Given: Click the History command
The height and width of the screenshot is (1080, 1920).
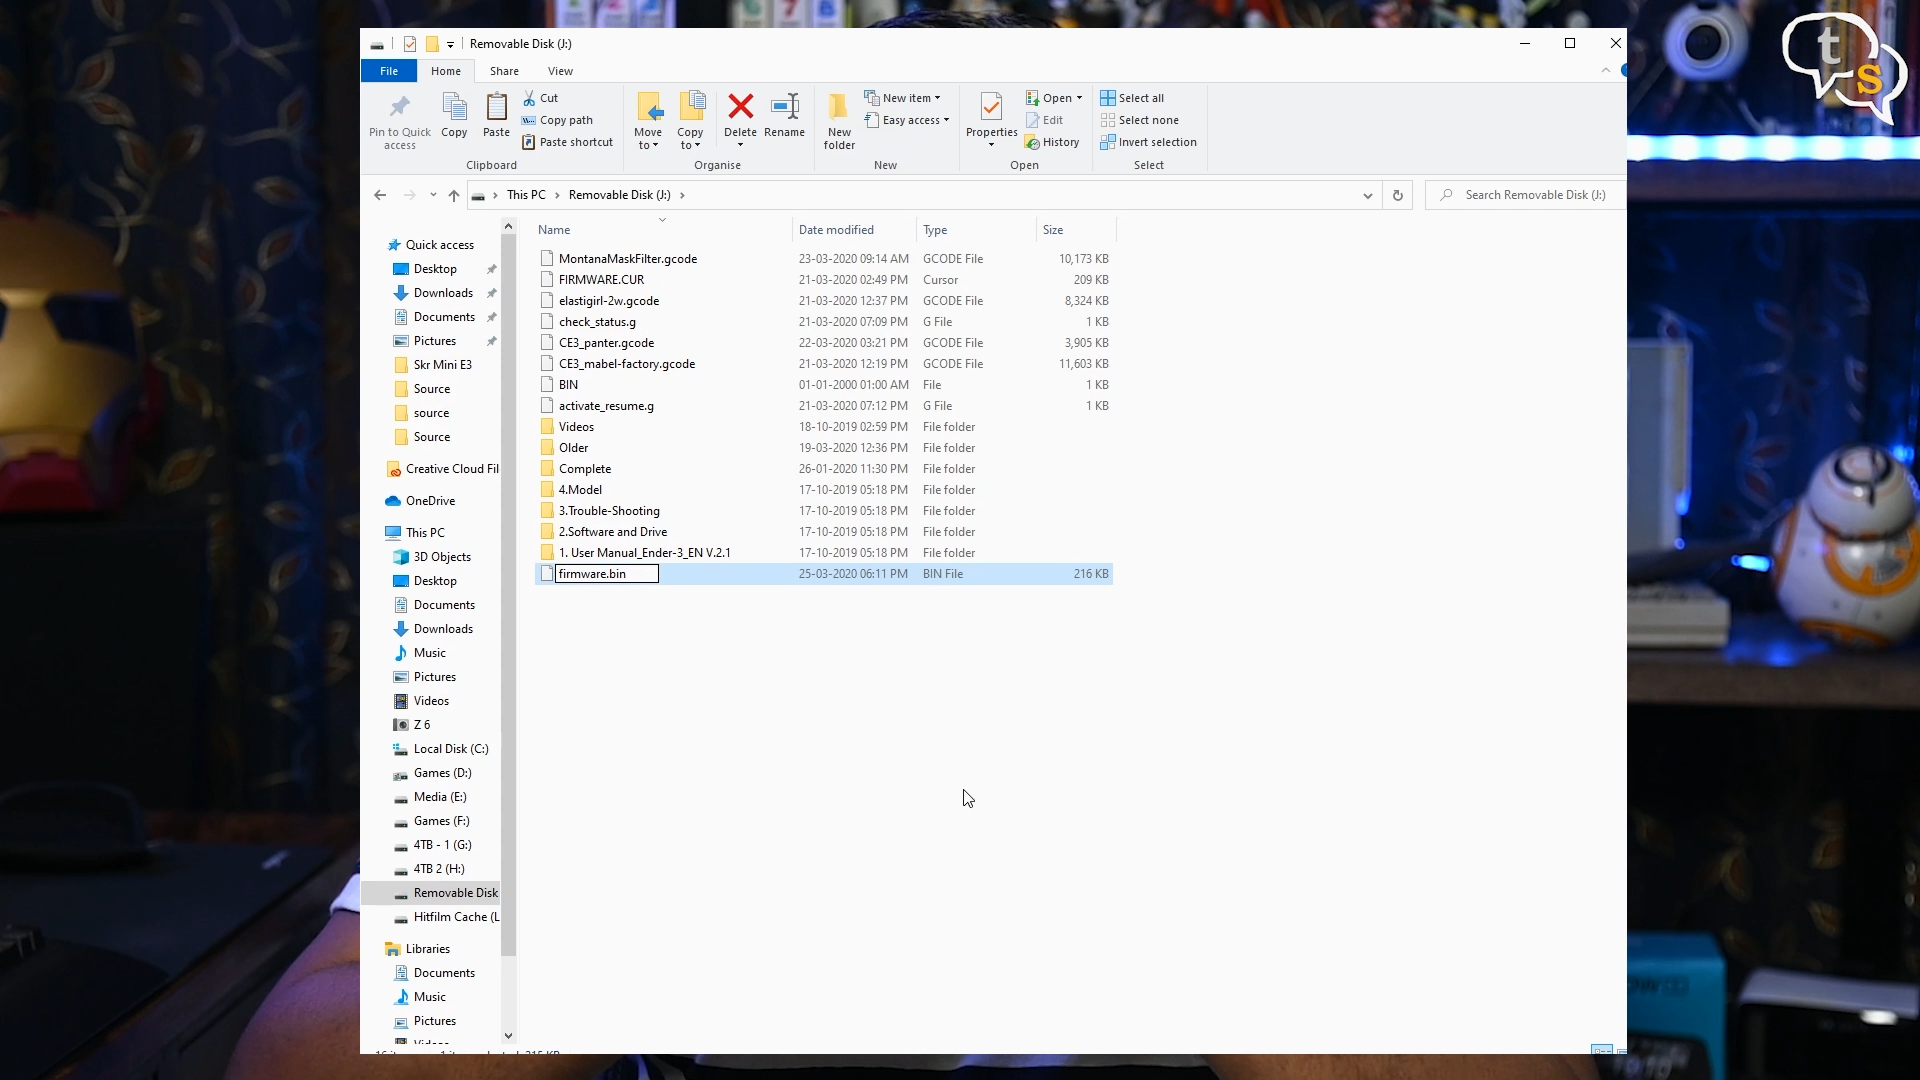Looking at the screenshot, I should tap(1052, 142).
